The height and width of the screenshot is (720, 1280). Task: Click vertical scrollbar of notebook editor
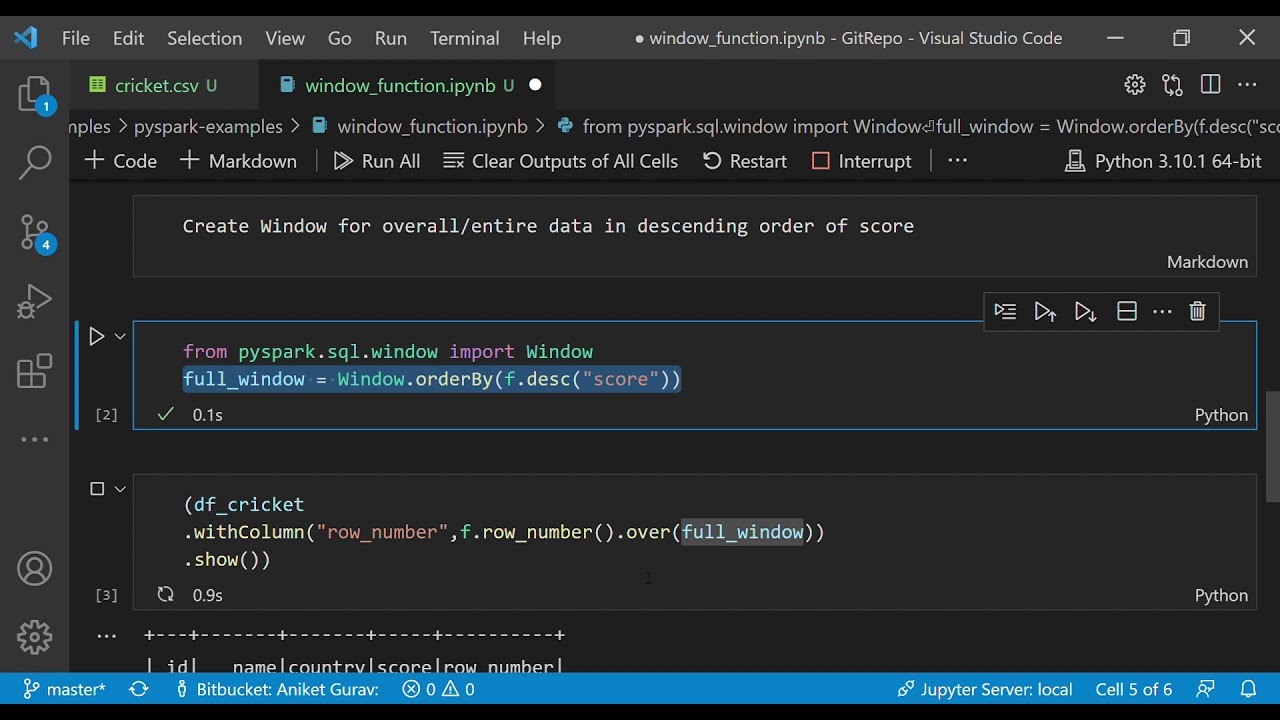pyautogui.click(x=1272, y=447)
